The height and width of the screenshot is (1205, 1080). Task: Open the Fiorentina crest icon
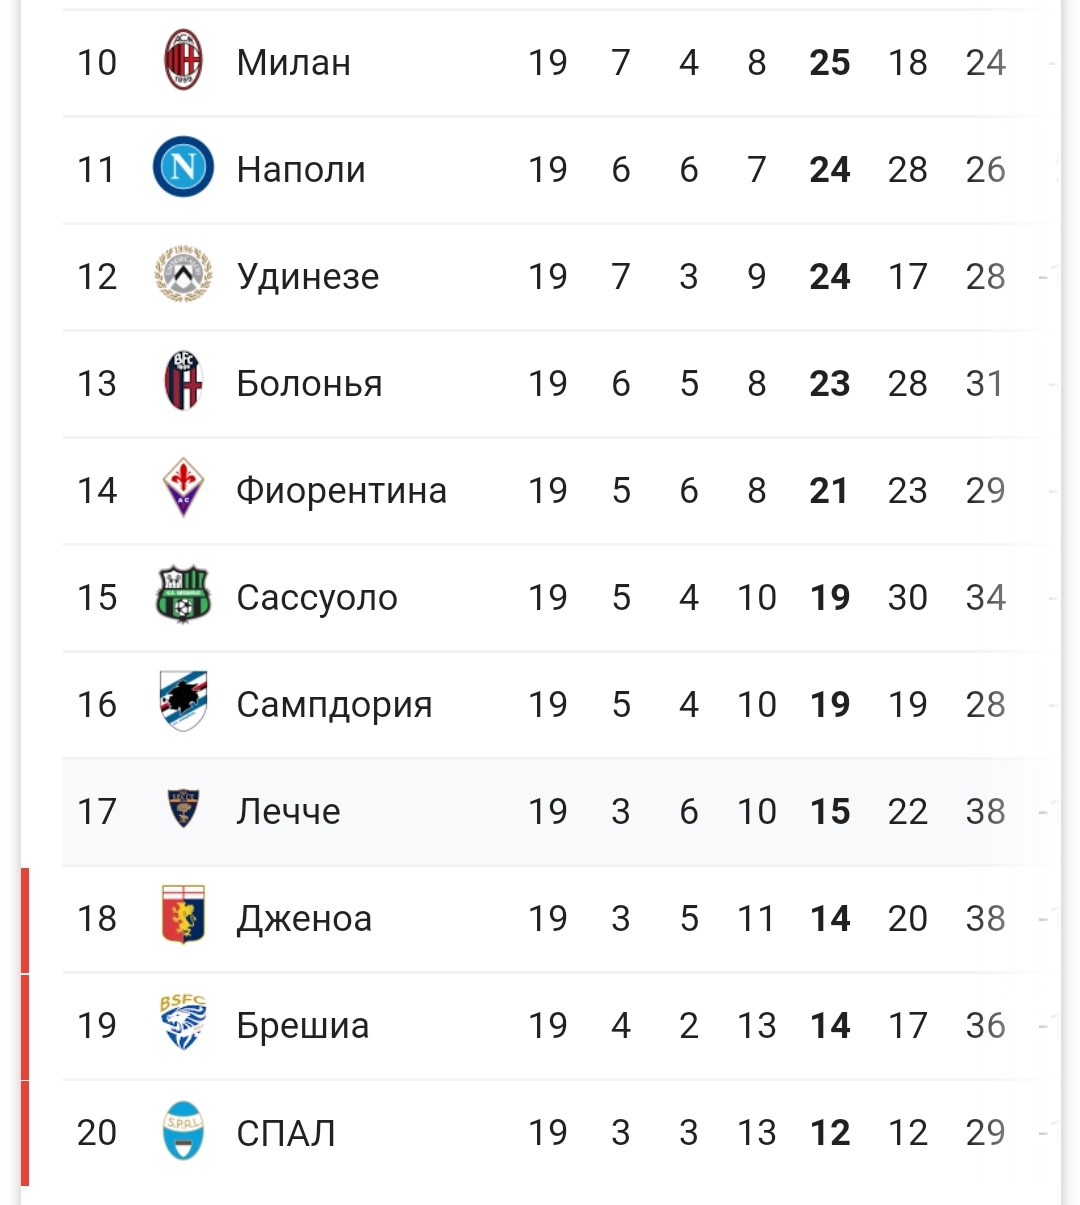(x=183, y=489)
